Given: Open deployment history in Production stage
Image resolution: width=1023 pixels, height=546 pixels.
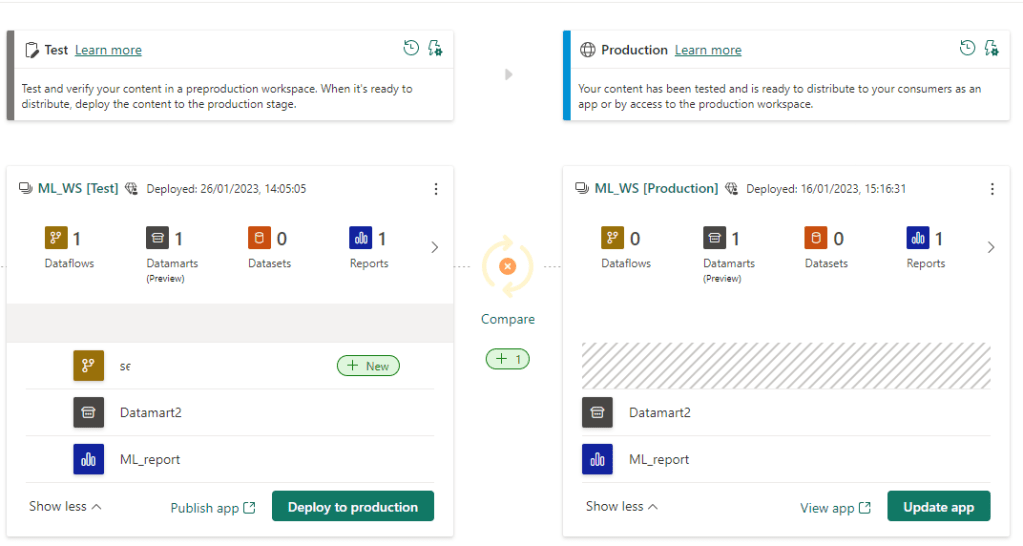Looking at the screenshot, I should point(967,48).
